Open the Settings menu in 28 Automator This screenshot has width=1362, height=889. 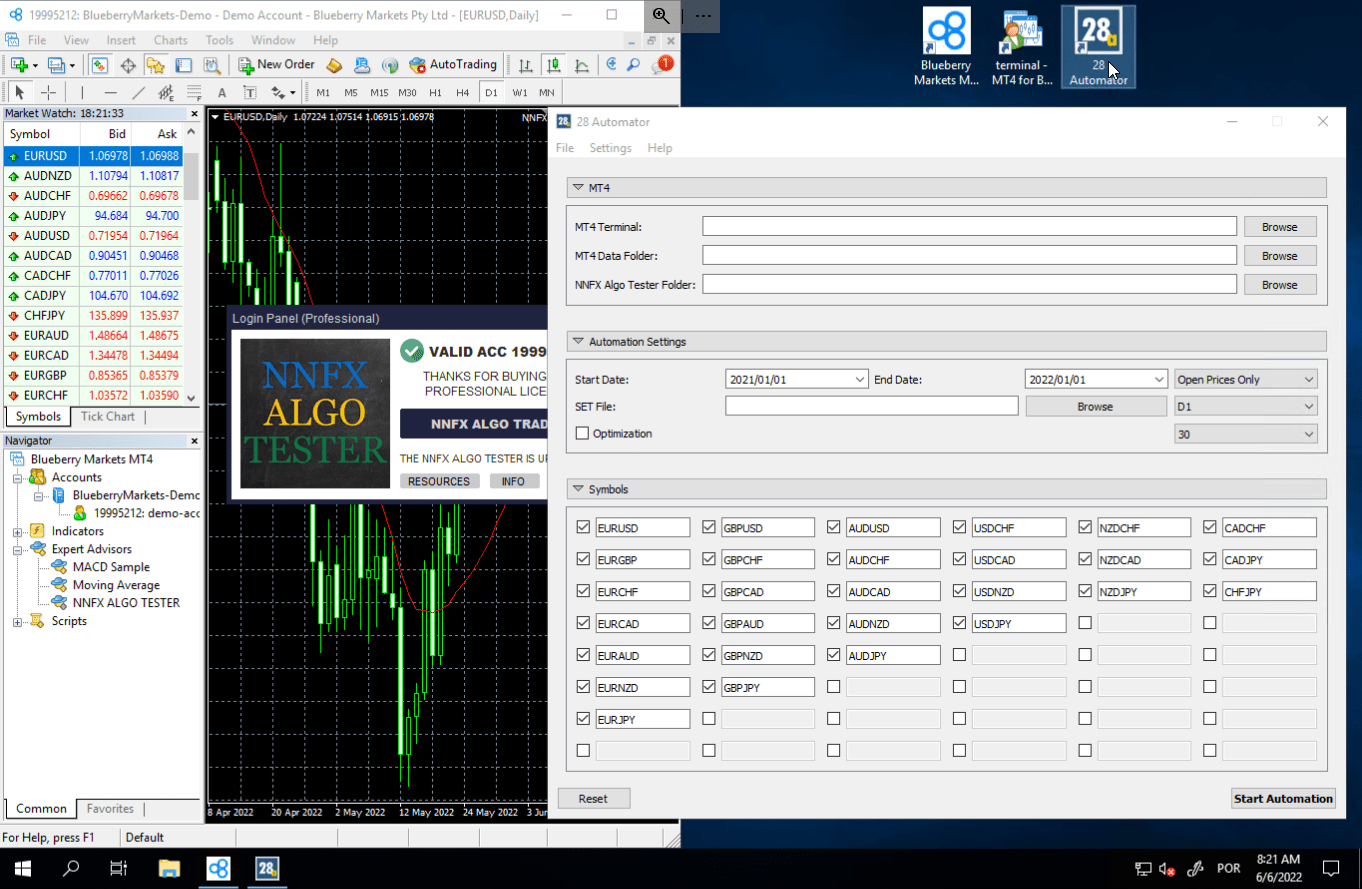[x=610, y=148]
